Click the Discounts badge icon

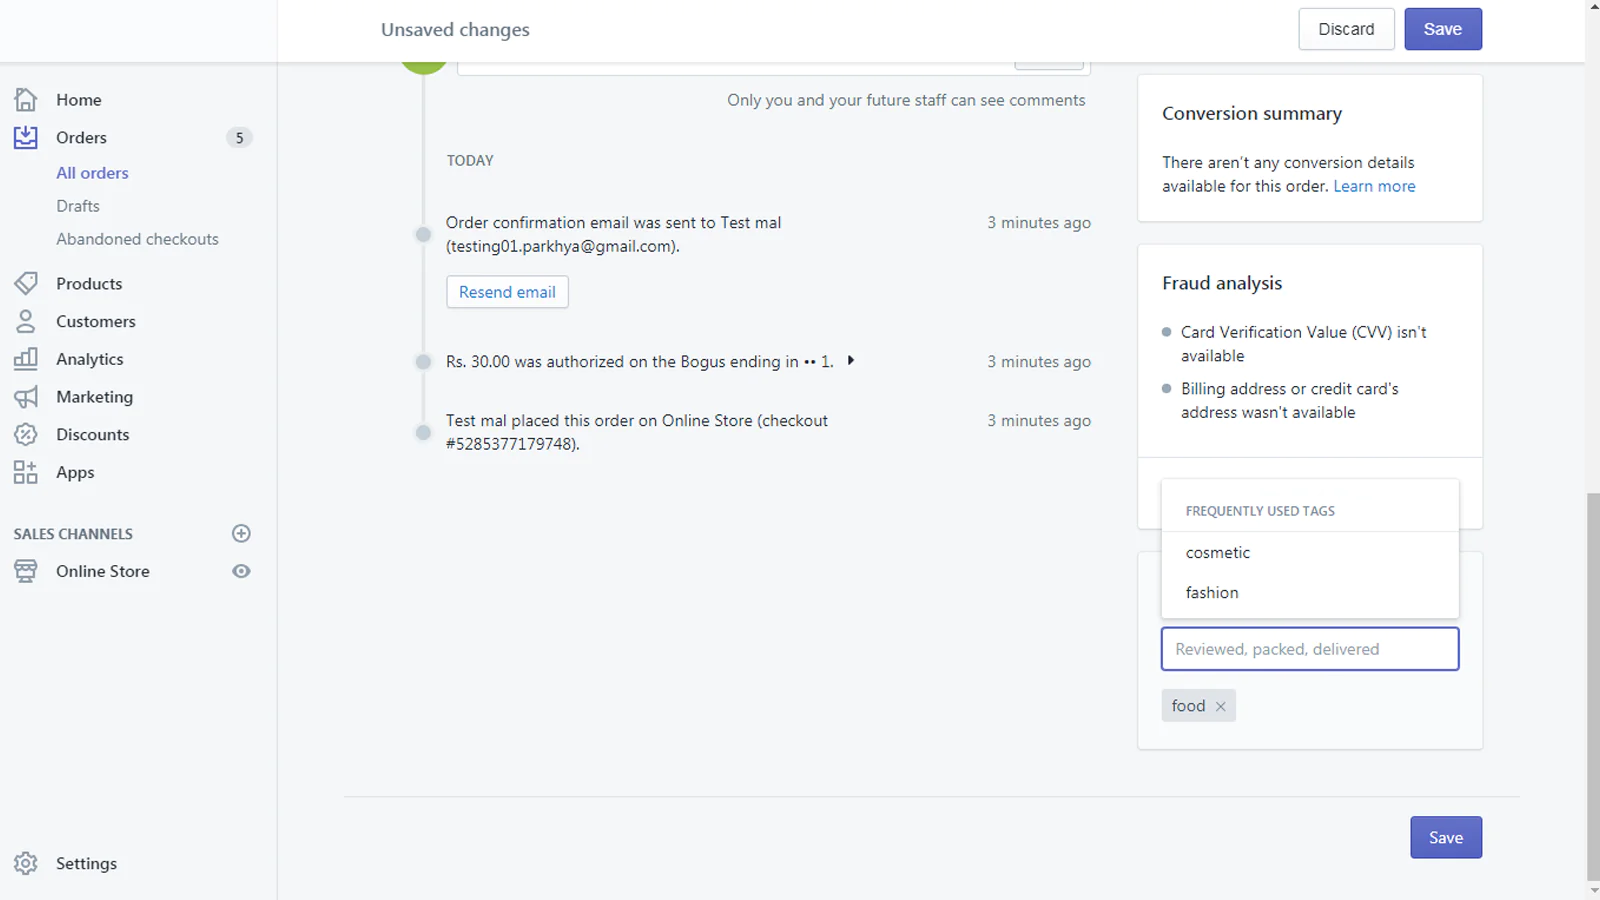coord(26,434)
